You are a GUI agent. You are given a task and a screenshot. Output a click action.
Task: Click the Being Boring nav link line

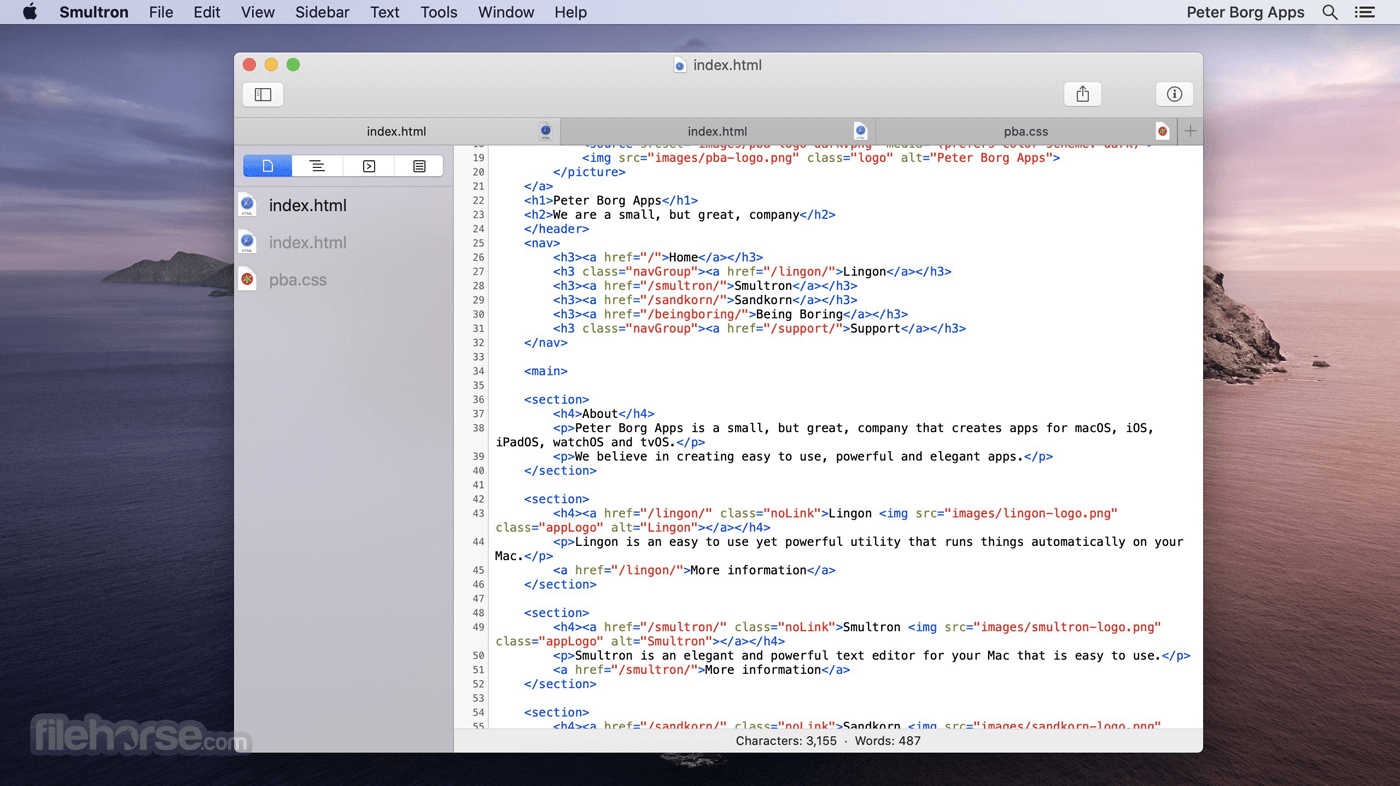[x=730, y=314]
